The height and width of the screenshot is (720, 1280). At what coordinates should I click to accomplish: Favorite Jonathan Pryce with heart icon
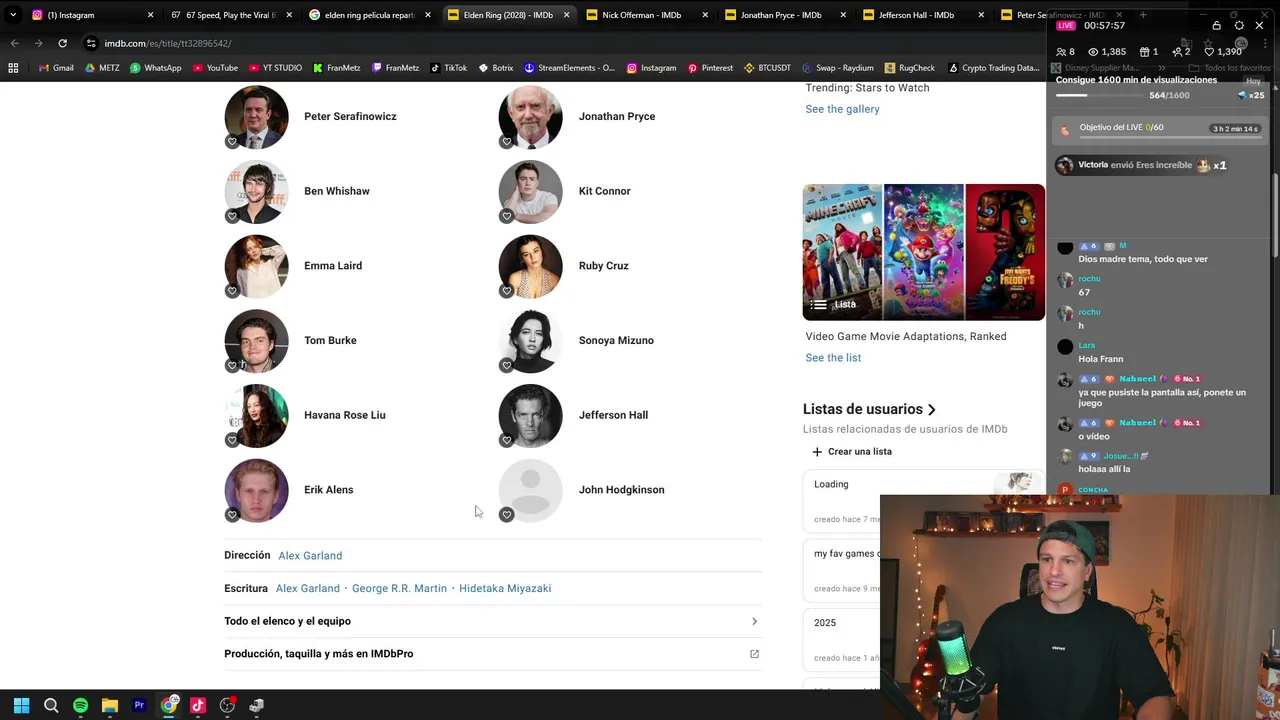(x=506, y=141)
